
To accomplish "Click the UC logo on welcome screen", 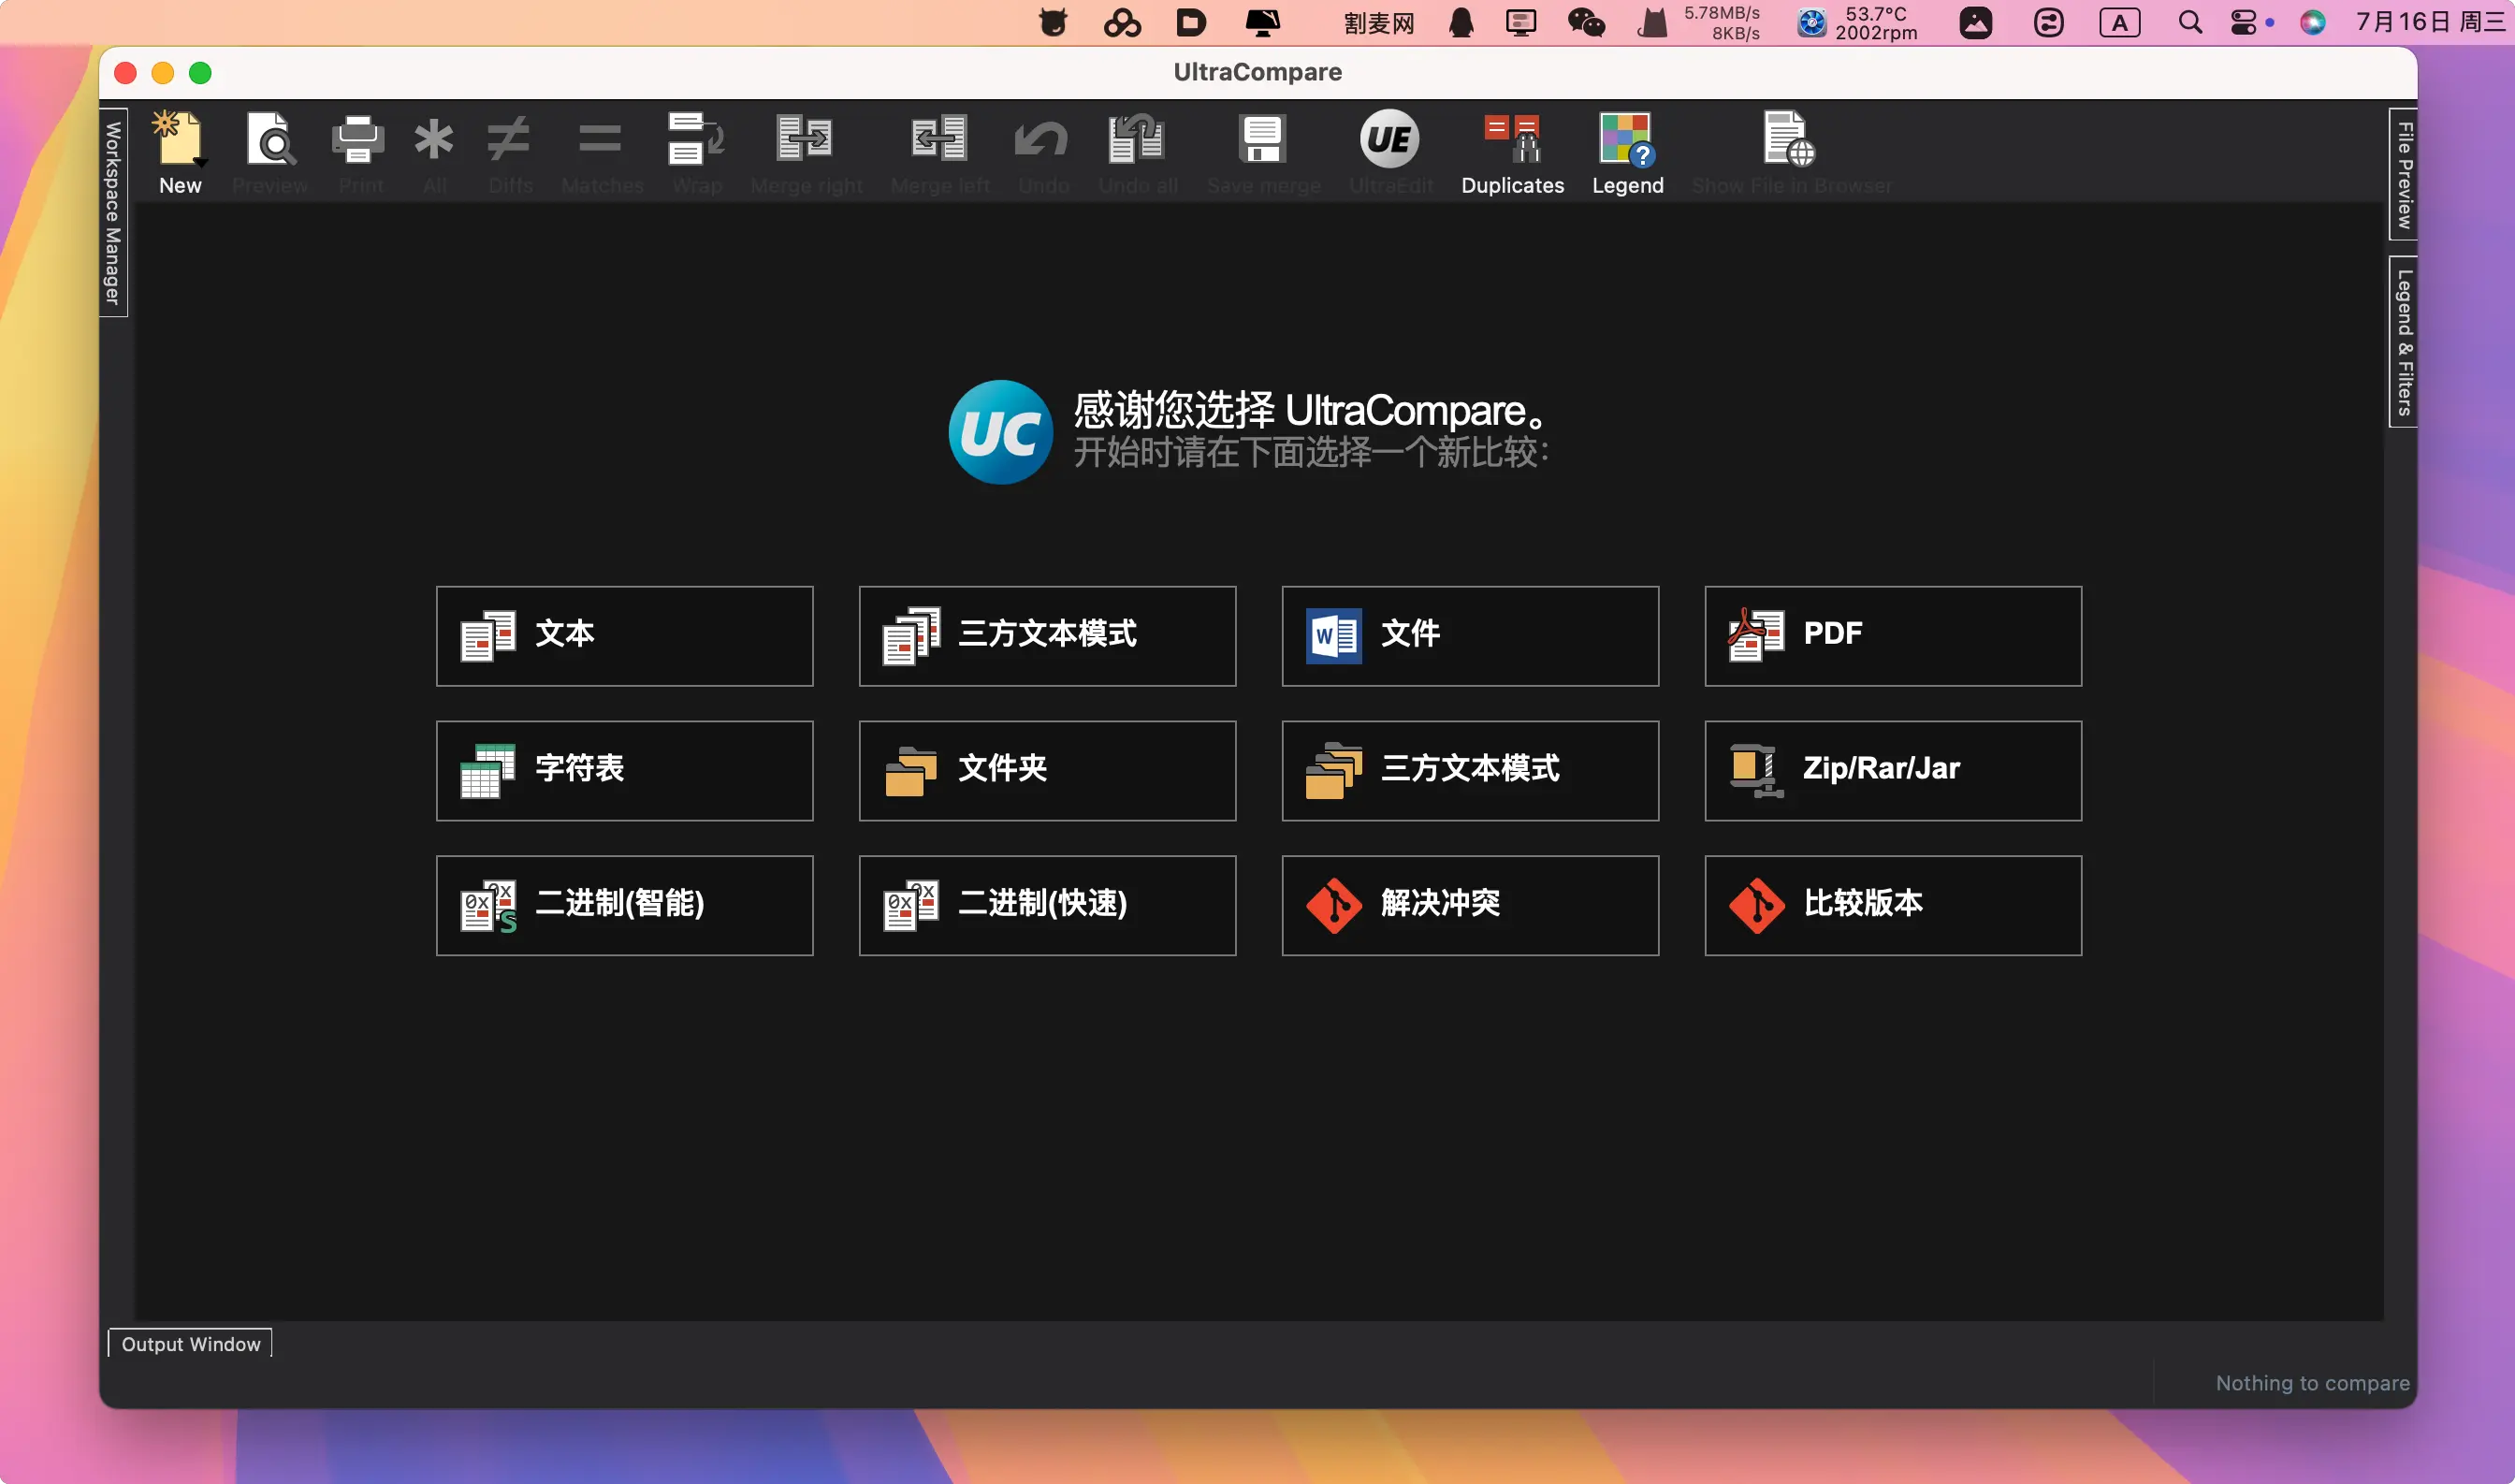I will tap(1000, 432).
